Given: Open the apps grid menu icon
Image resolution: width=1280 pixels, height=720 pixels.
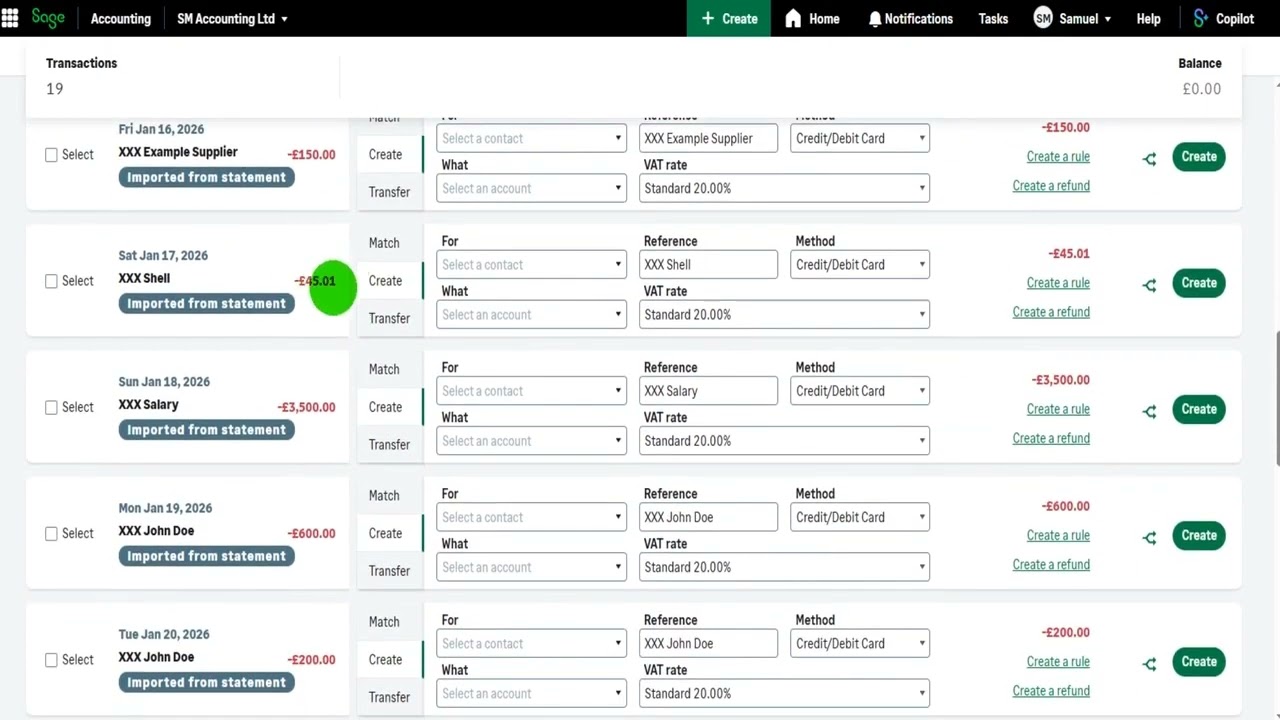Looking at the screenshot, I should [11, 18].
